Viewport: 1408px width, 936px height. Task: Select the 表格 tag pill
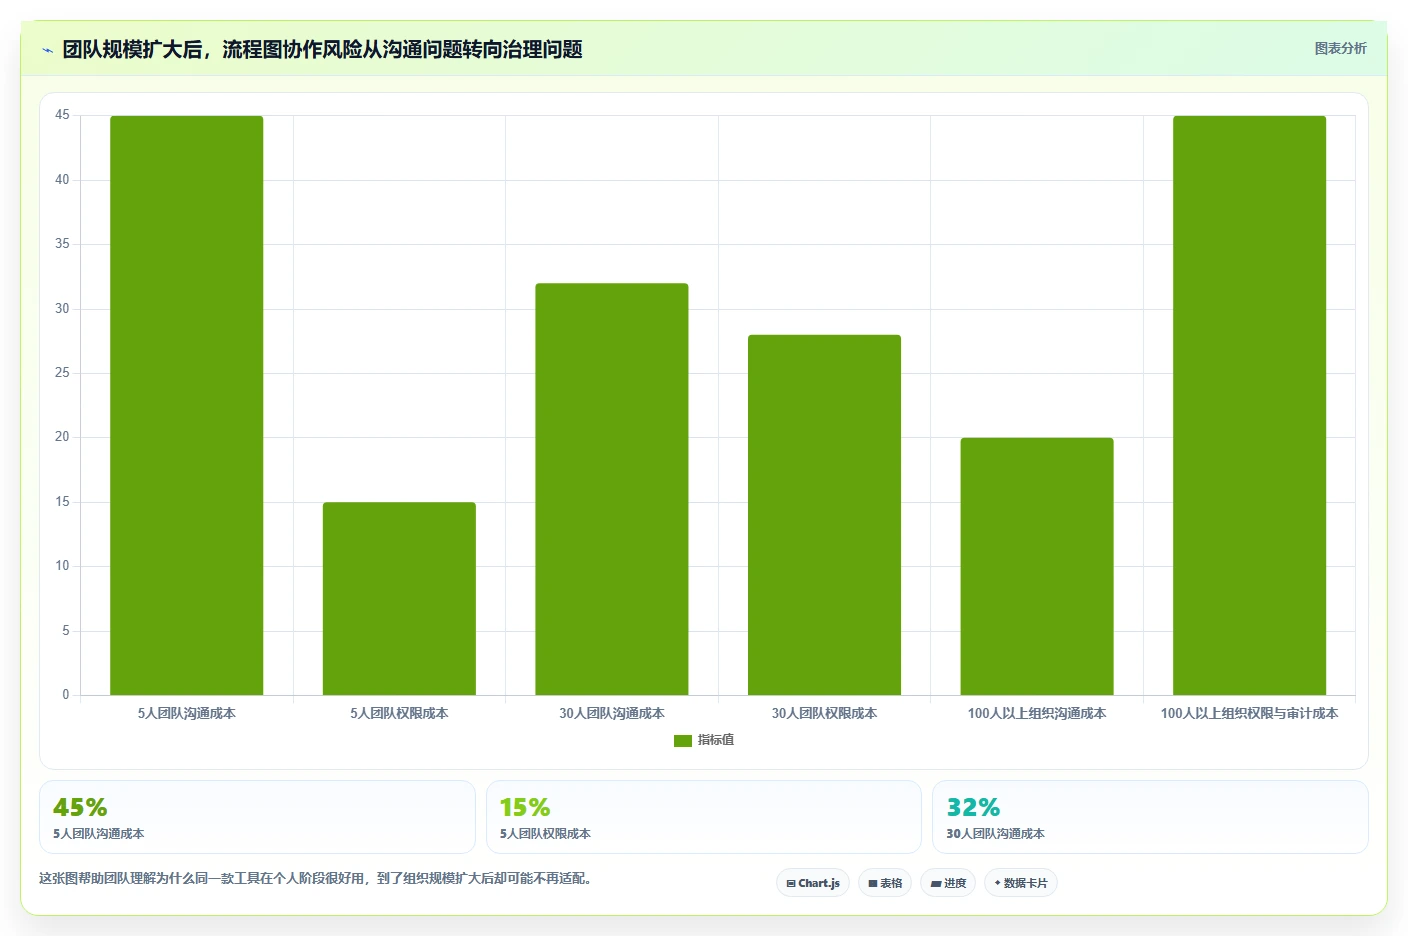tap(885, 883)
